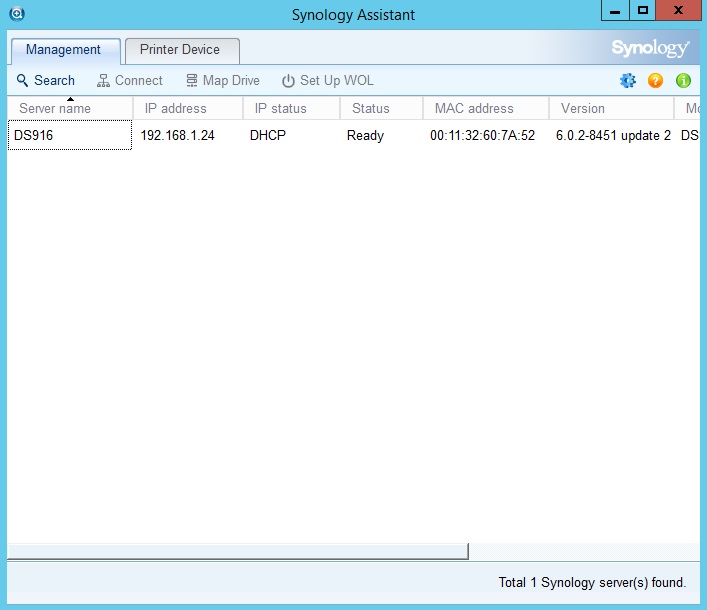Sort by IP address column header
The width and height of the screenshot is (707, 610).
[x=188, y=108]
